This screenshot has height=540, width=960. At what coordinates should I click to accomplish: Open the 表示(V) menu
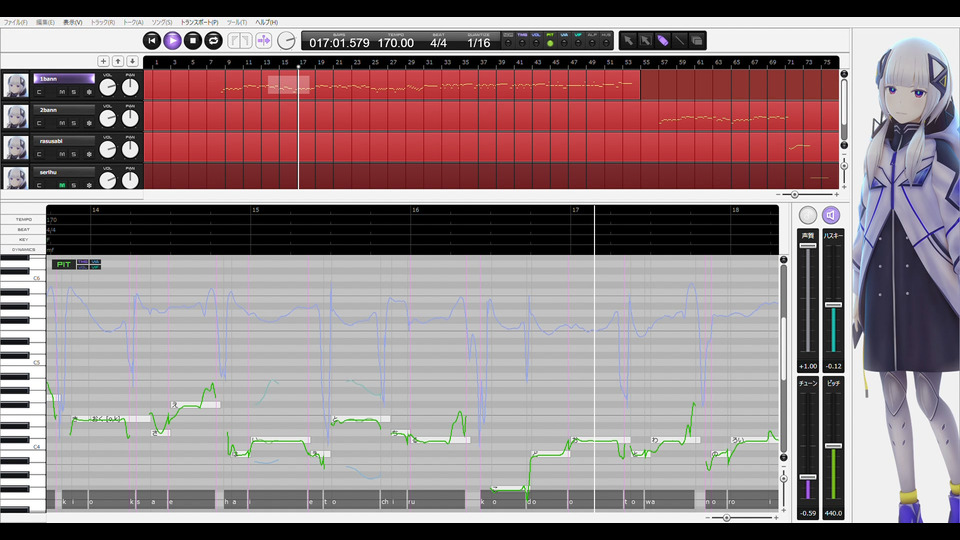[x=73, y=22]
